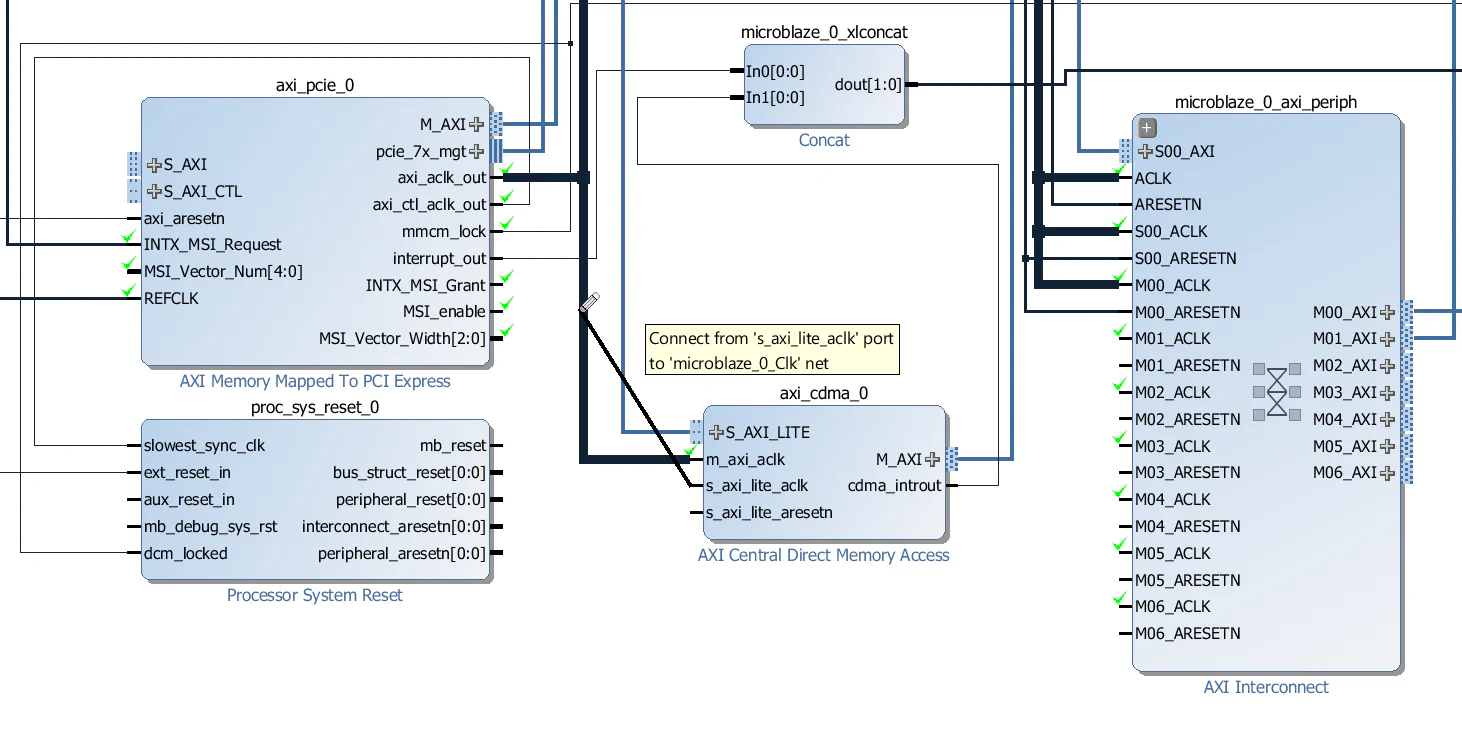Click the plus expand button on microblaze_0_axi_periph block header
Viewport: 1462px width, 741px height.
click(x=1146, y=127)
